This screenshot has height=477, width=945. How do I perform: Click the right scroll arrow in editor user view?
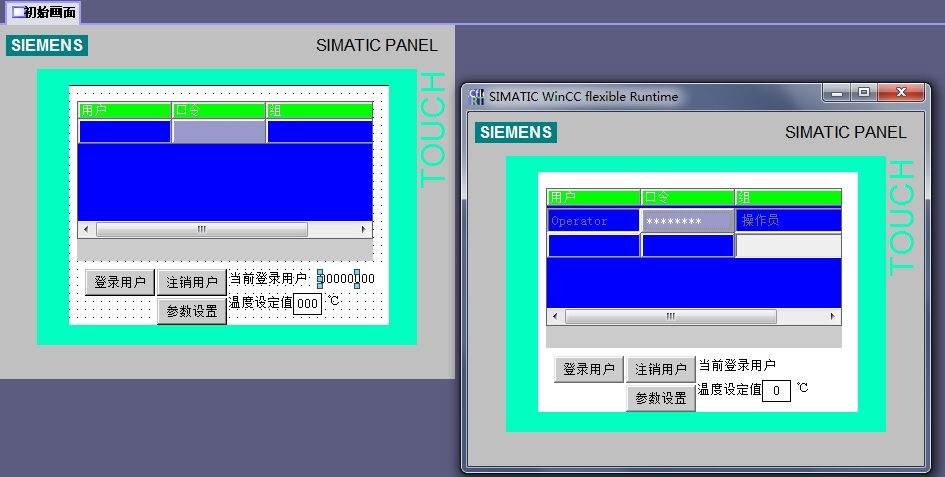[363, 229]
